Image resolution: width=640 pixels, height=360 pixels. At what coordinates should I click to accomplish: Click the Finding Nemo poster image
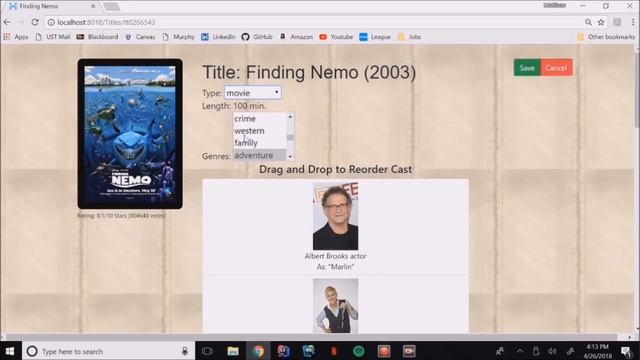click(130, 133)
